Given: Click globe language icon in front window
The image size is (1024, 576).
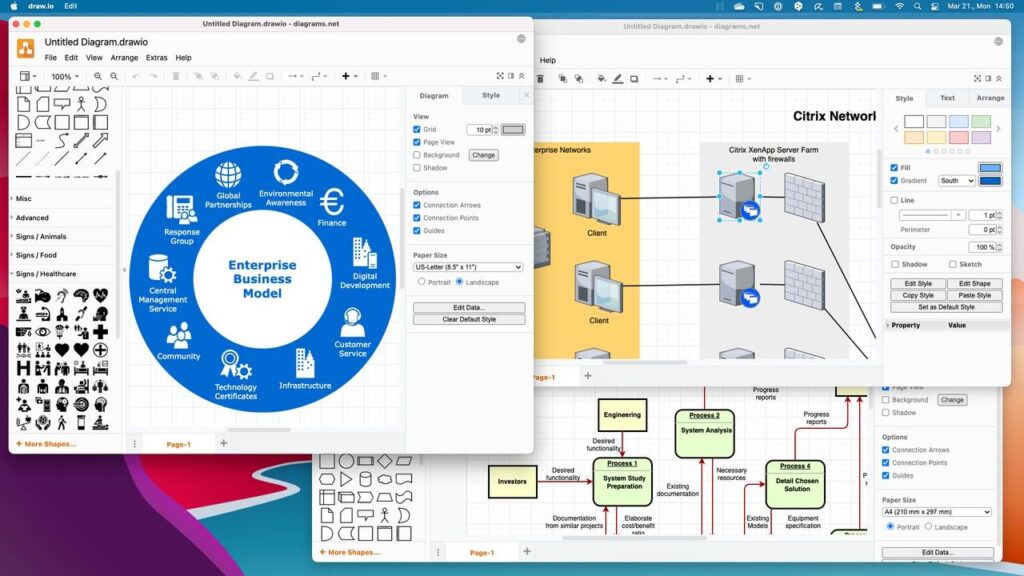Looking at the screenshot, I should (521, 39).
